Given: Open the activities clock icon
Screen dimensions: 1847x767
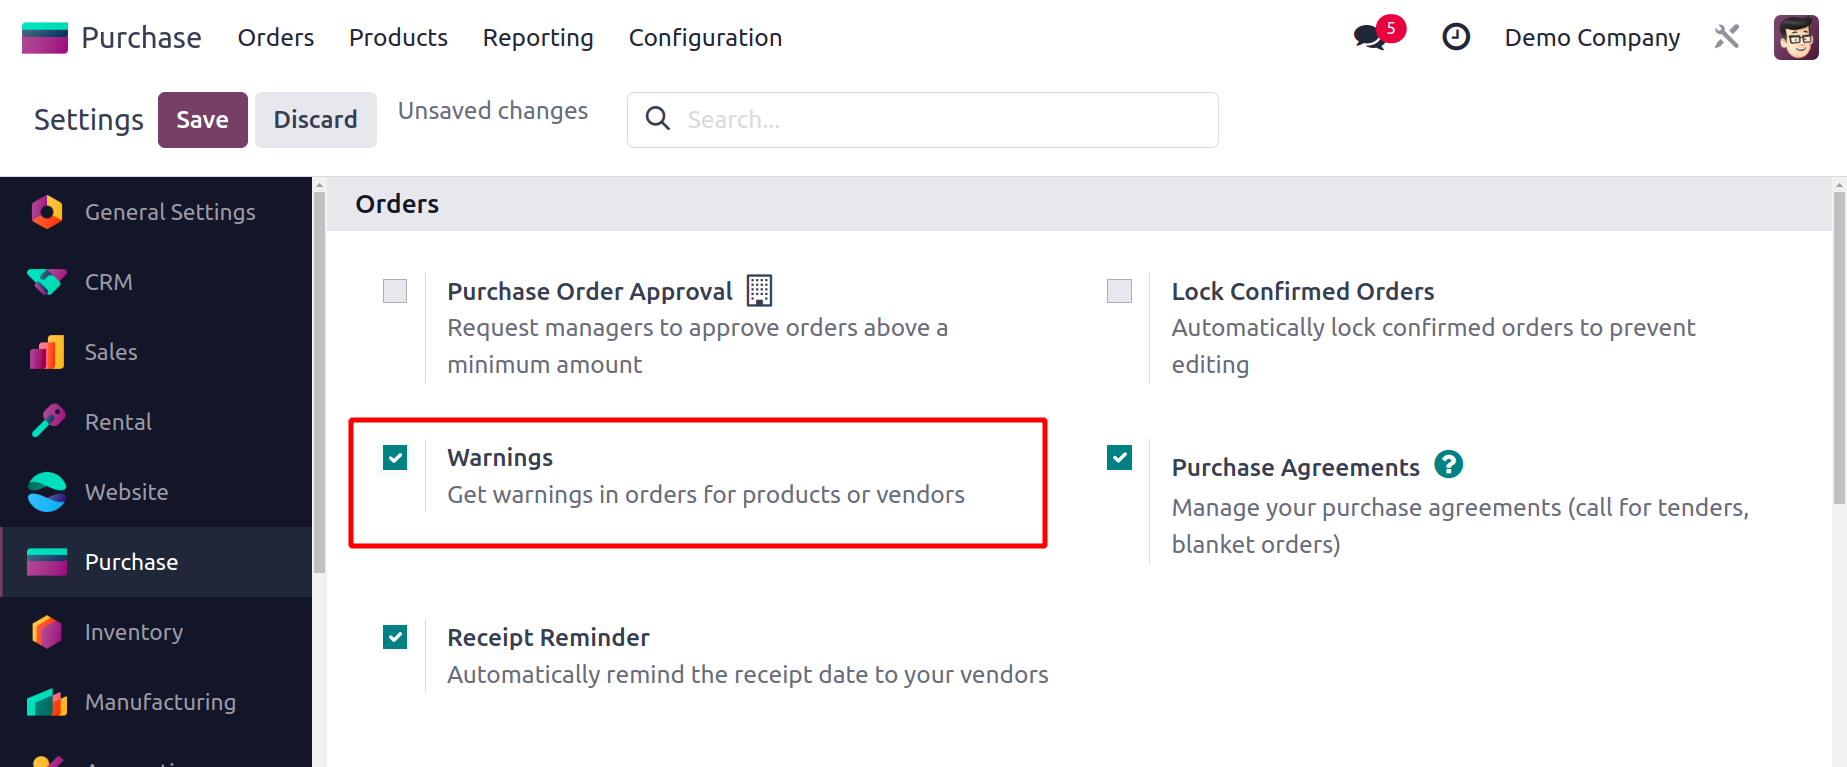Looking at the screenshot, I should [1455, 37].
